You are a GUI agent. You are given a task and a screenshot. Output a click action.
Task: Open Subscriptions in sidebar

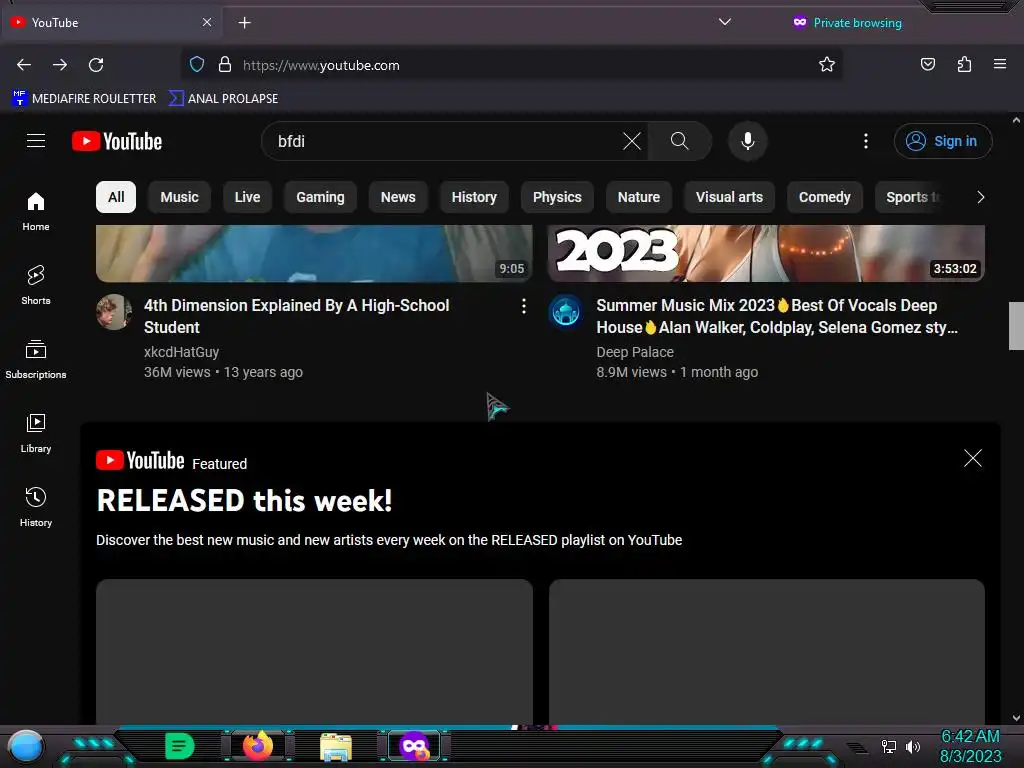tap(36, 359)
